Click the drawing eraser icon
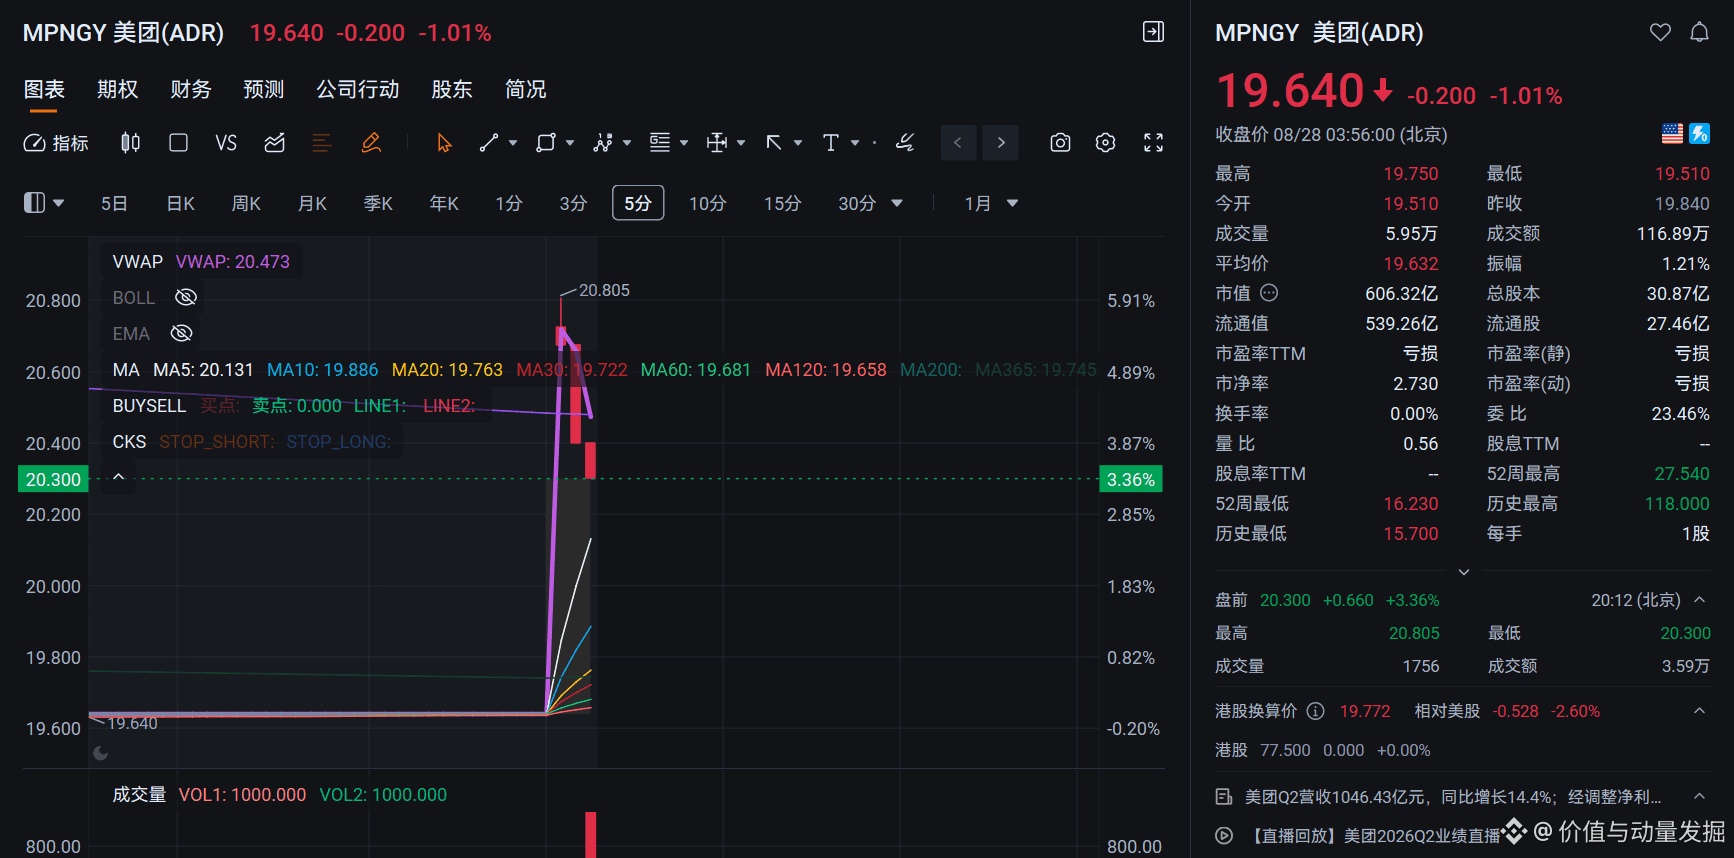Viewport: 1734px width, 858px height. (x=905, y=143)
